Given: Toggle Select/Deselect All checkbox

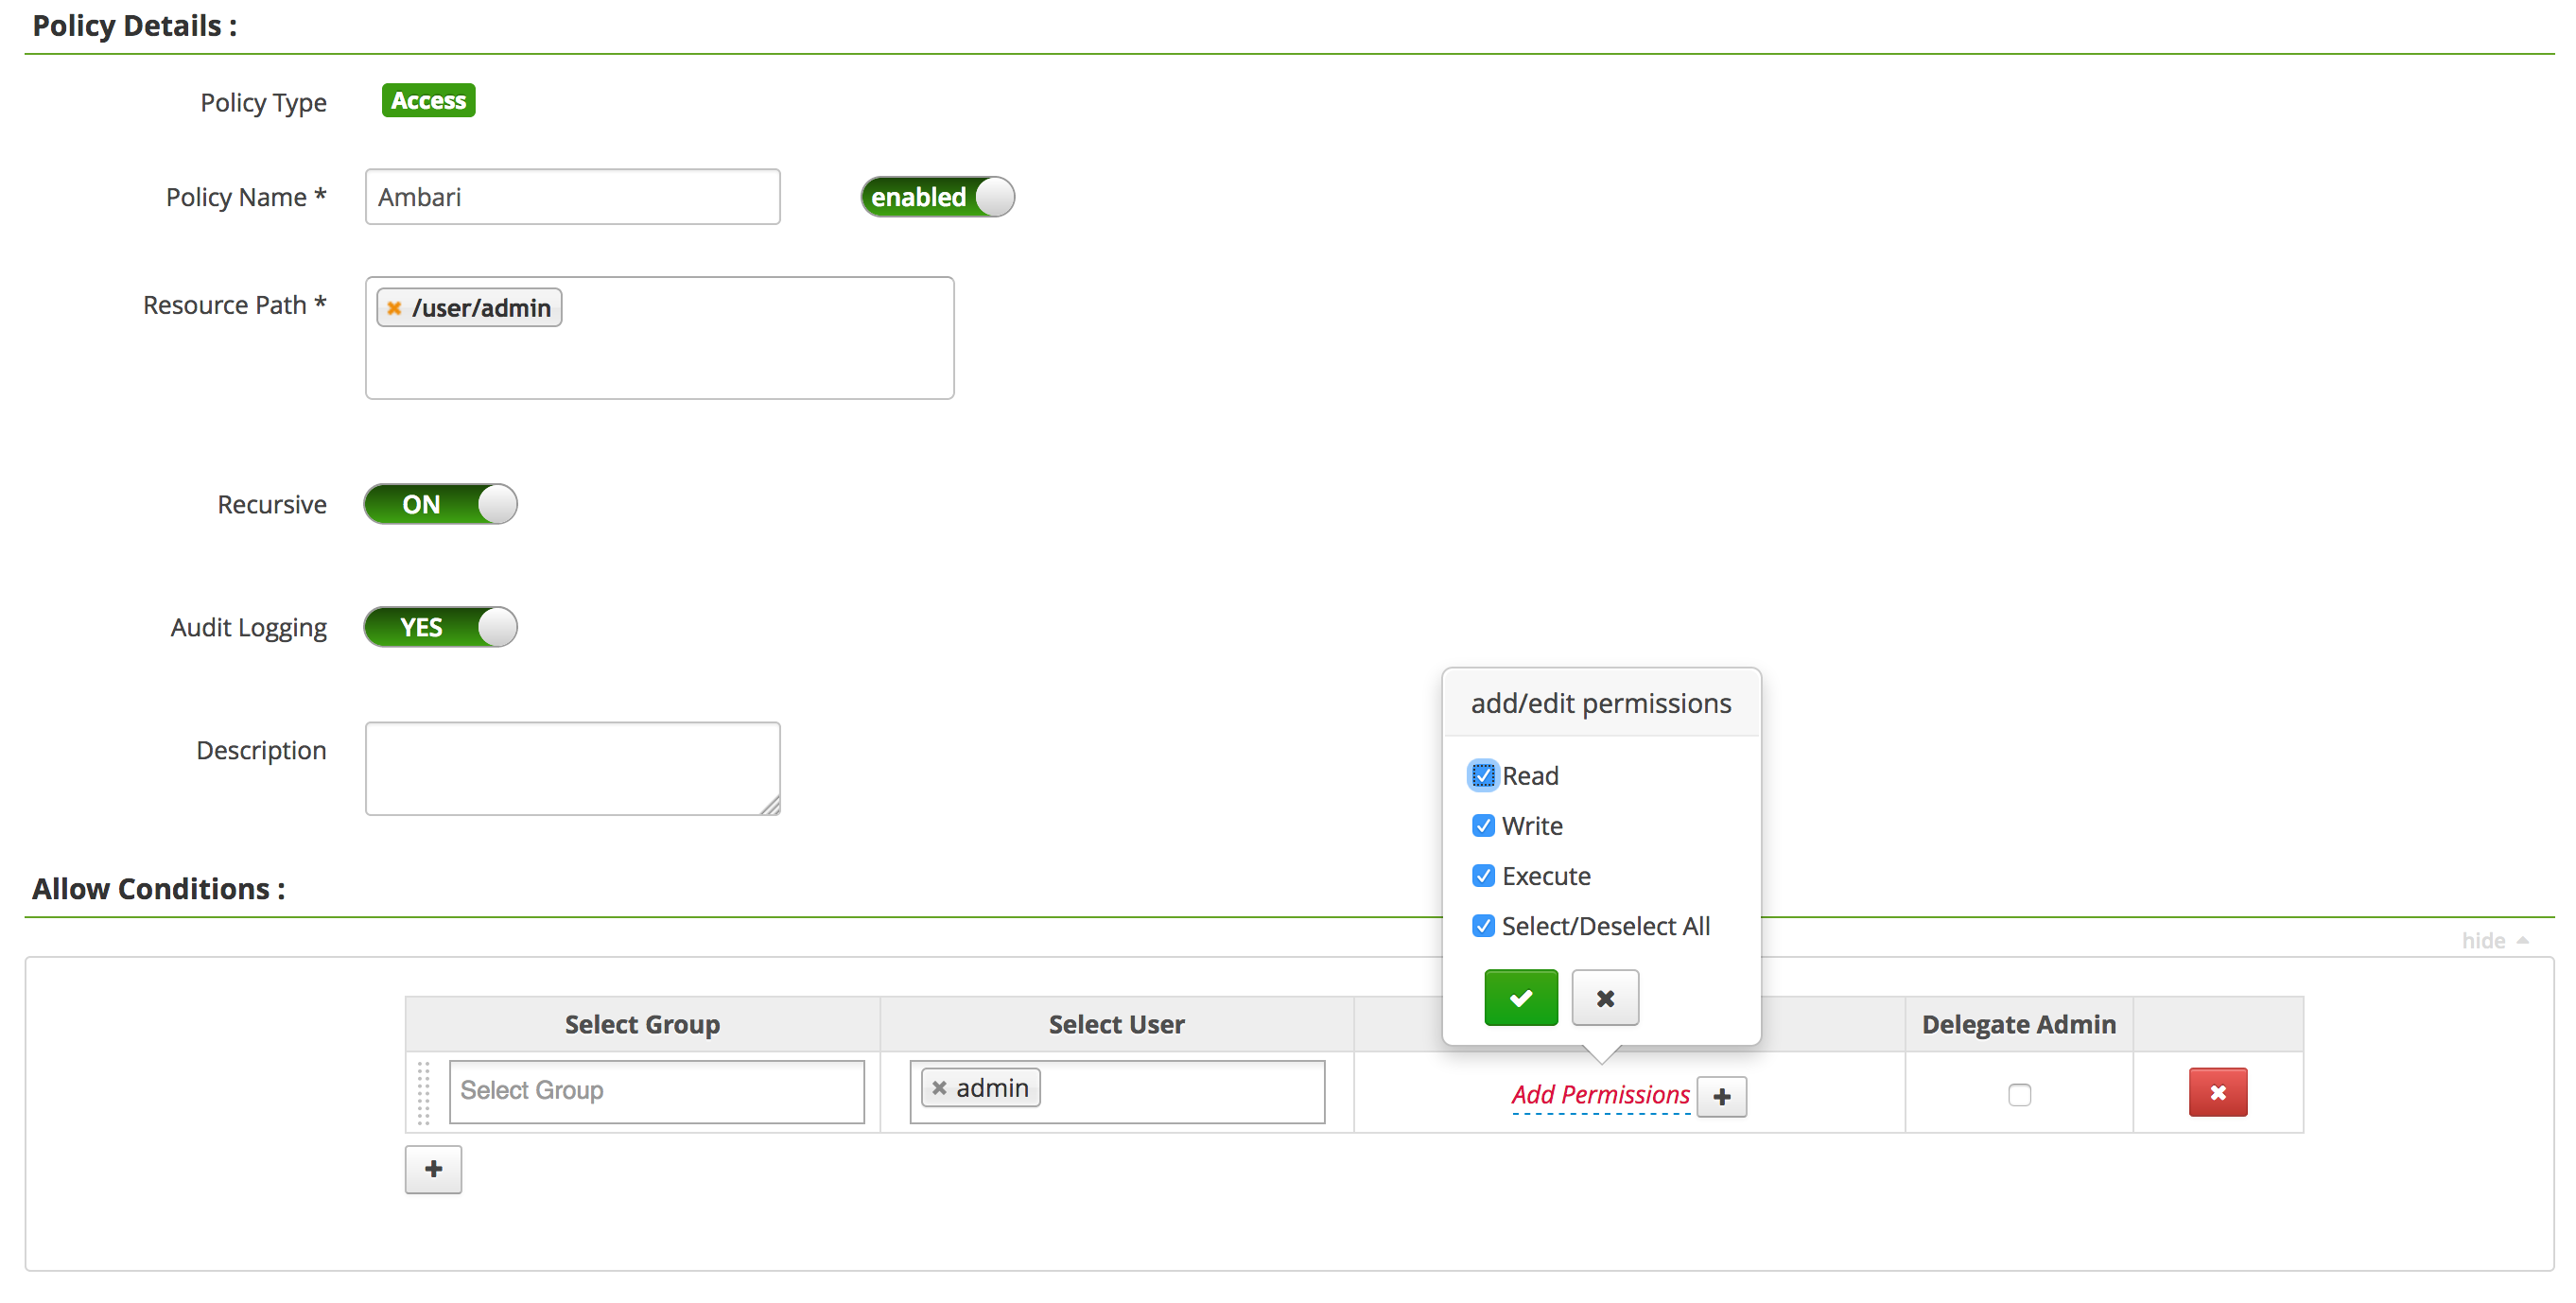Looking at the screenshot, I should [1483, 925].
